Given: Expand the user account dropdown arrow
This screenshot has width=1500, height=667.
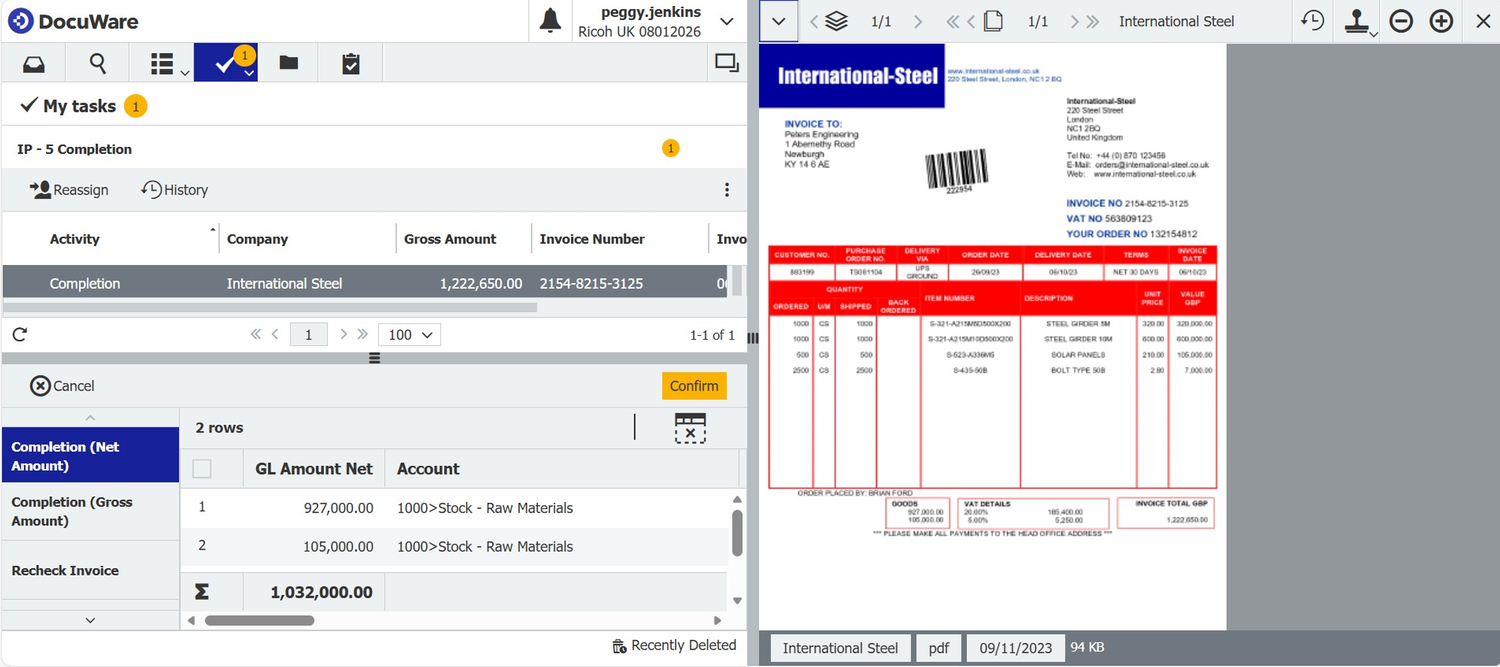Looking at the screenshot, I should tap(727, 21).
